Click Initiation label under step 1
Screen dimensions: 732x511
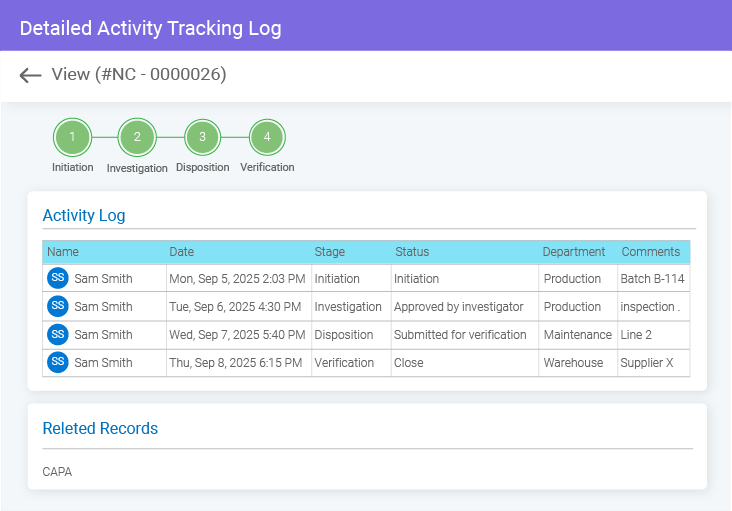72,167
